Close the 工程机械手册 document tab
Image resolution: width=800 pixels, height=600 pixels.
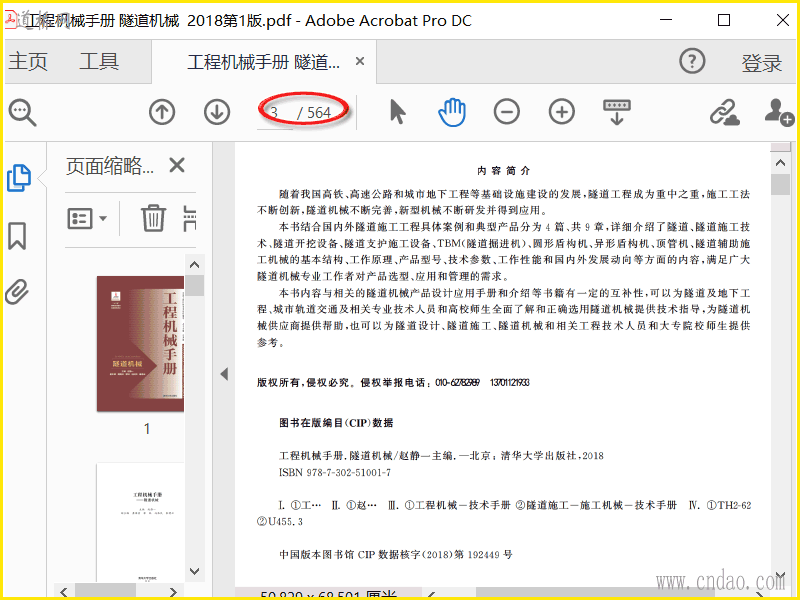[360, 62]
